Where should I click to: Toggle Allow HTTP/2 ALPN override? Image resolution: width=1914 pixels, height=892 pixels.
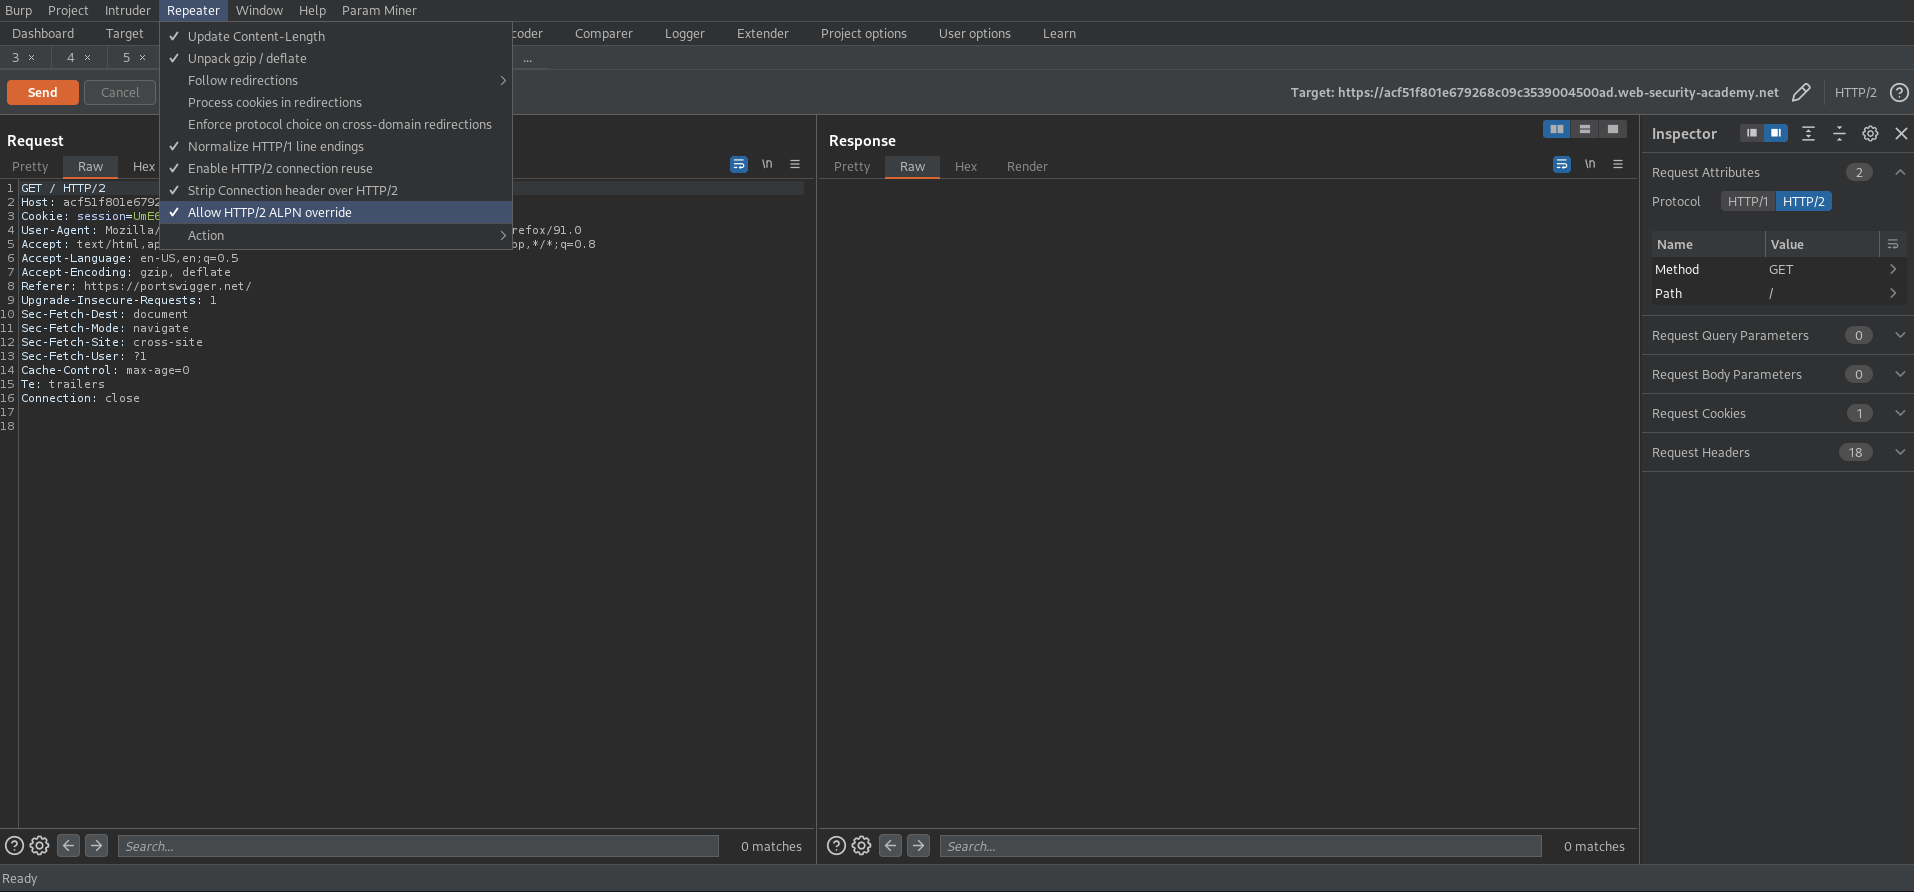point(336,212)
